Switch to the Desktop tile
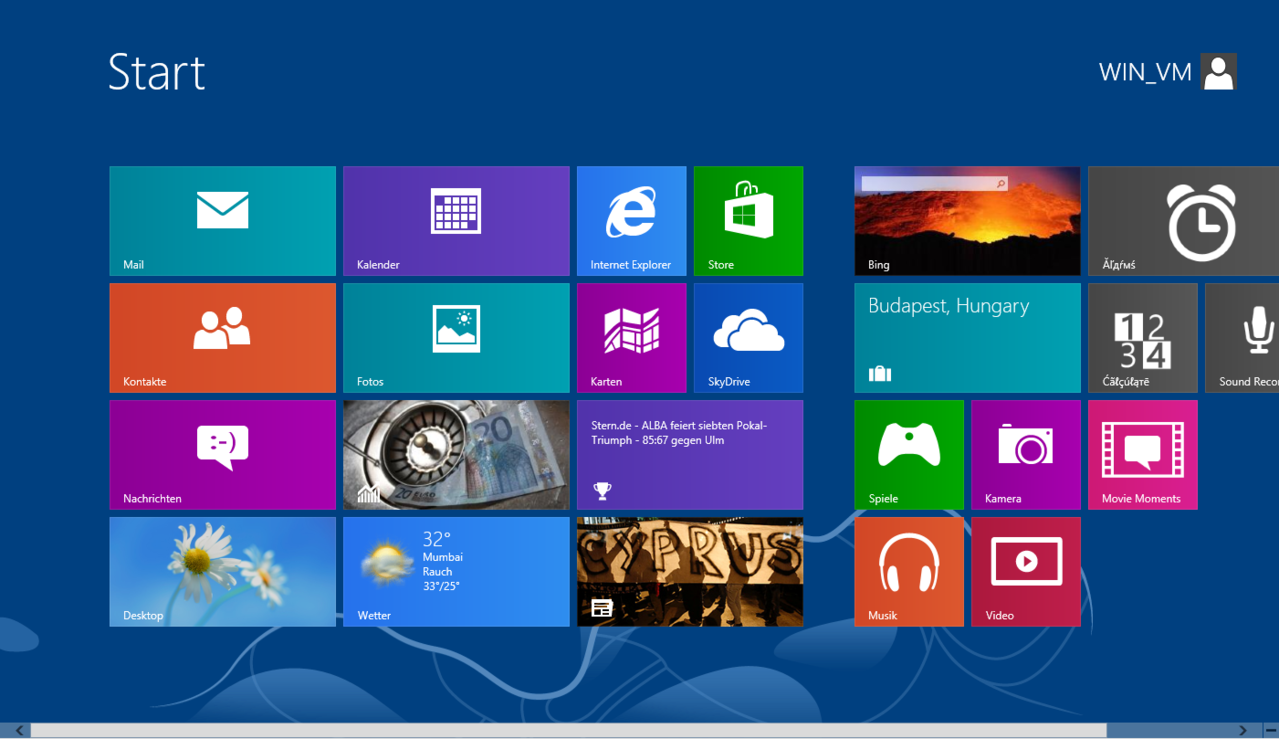 coord(222,571)
